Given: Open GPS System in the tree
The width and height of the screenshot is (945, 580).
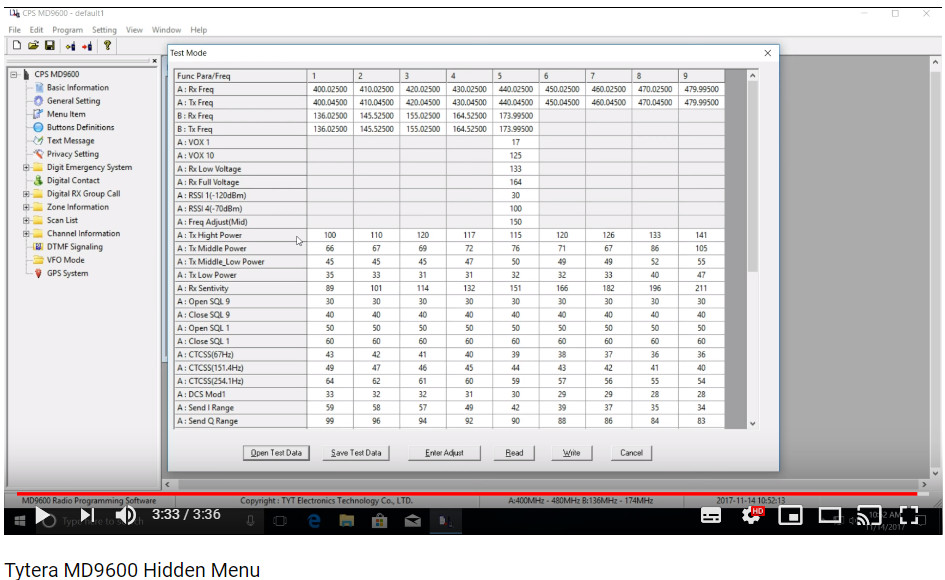Looking at the screenshot, I should (68, 273).
